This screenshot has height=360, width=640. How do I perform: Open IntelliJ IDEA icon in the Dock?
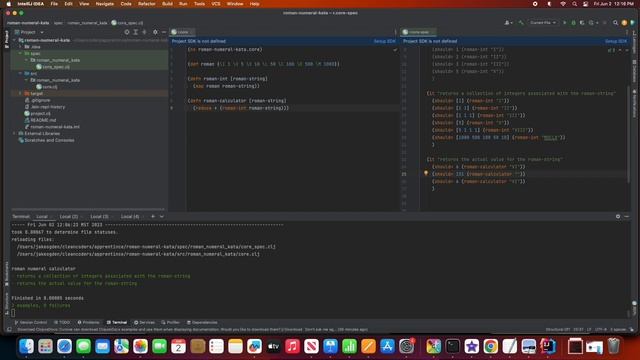coord(548,347)
